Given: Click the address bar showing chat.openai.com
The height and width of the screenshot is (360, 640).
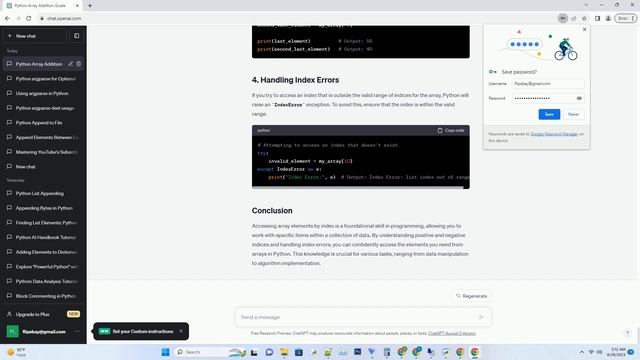Looking at the screenshot, I should pos(296,18).
